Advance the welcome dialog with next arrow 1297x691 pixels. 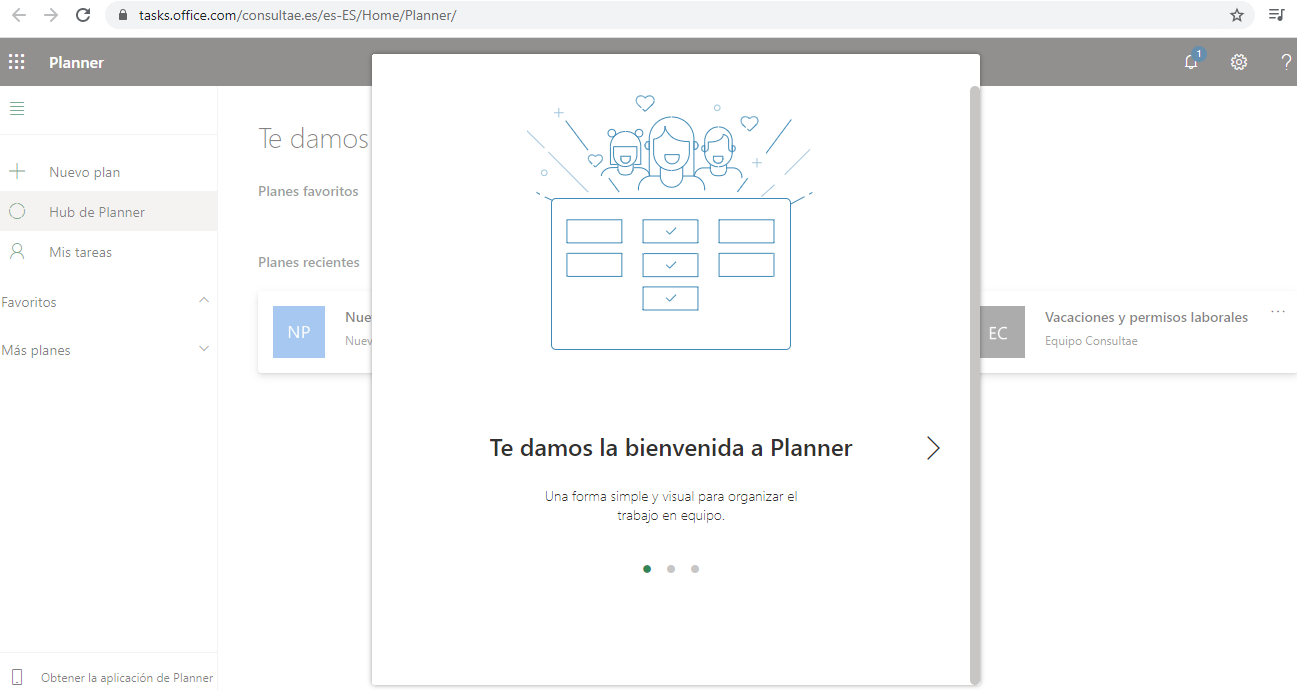[933, 448]
